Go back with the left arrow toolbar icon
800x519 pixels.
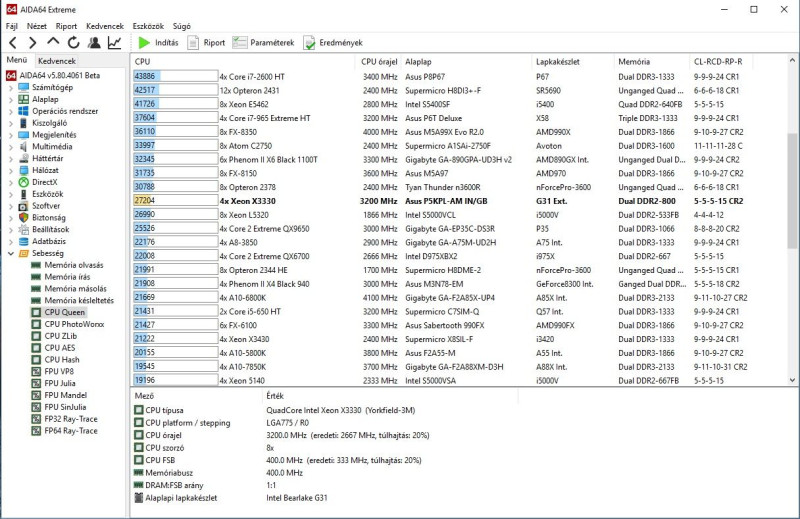pos(13,43)
